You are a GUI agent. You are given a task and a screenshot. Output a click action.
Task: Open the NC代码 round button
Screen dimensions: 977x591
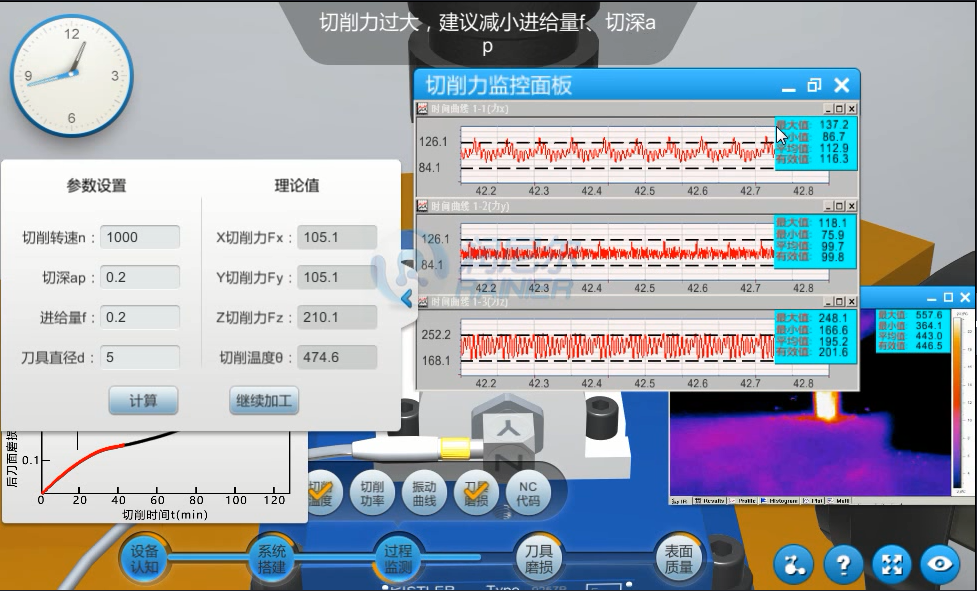click(528, 494)
